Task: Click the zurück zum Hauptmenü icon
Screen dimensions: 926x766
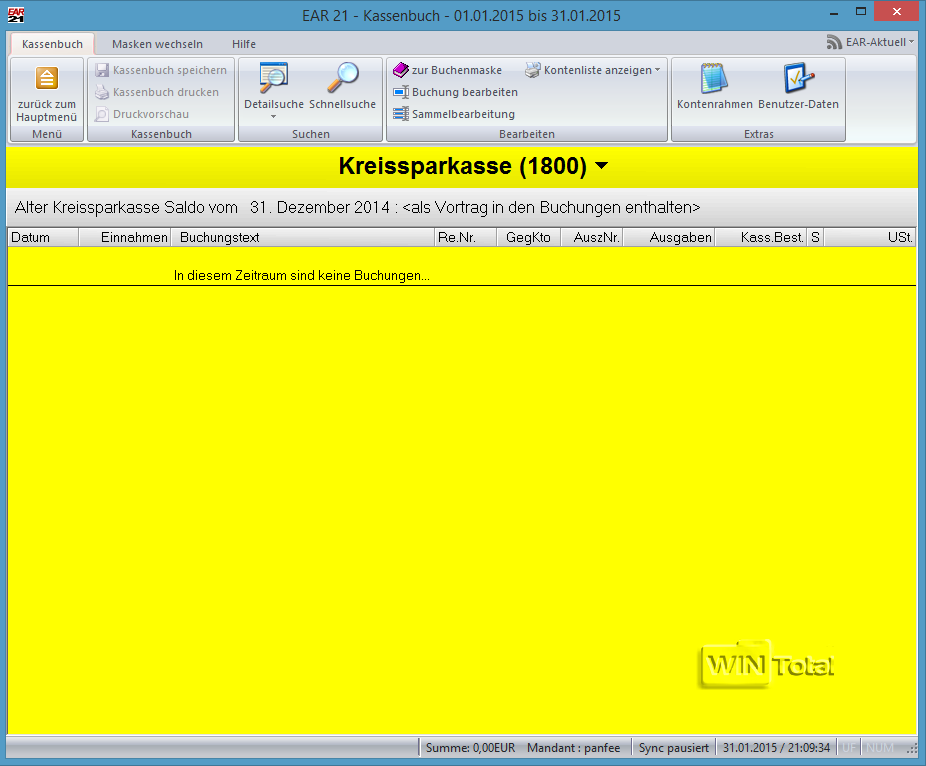Action: (x=47, y=78)
